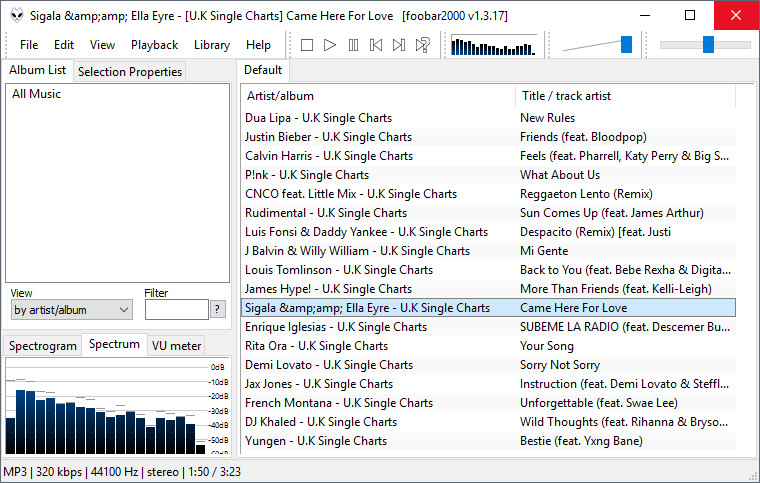The height and width of the screenshot is (483, 760).
Task: Select All Music in the album list
Action: click(x=36, y=94)
